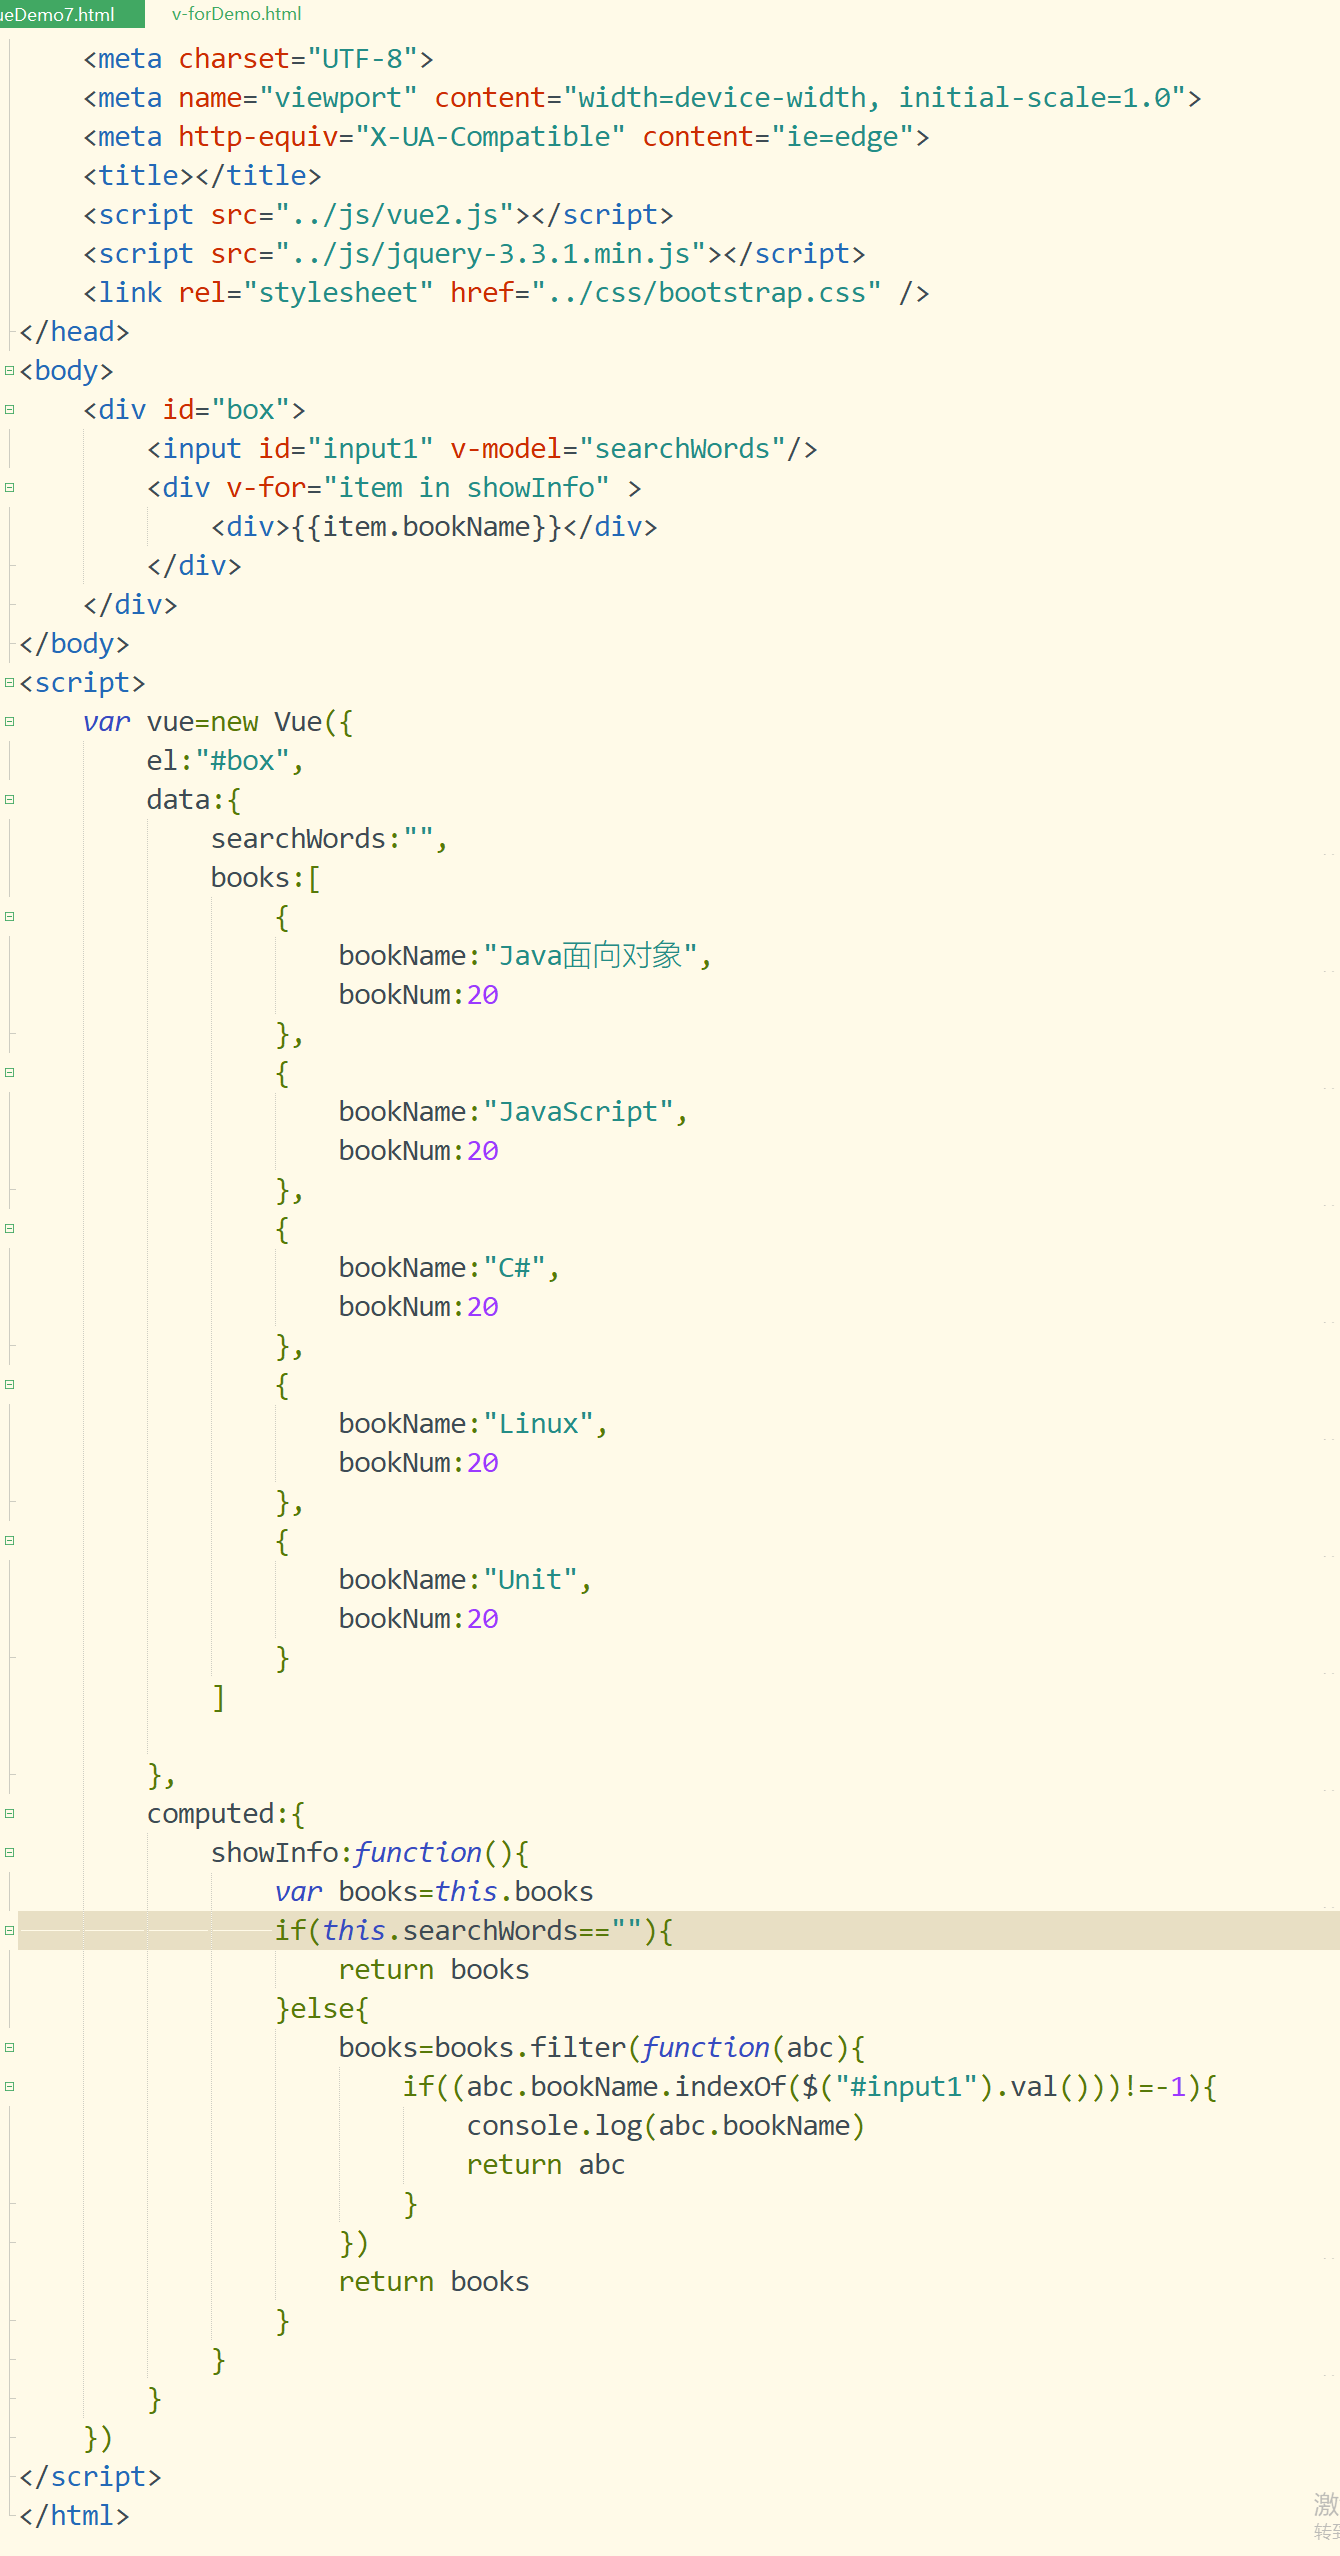The width and height of the screenshot is (1340, 2556).
Task: Fold the data:{ block
Action: (x=9, y=799)
